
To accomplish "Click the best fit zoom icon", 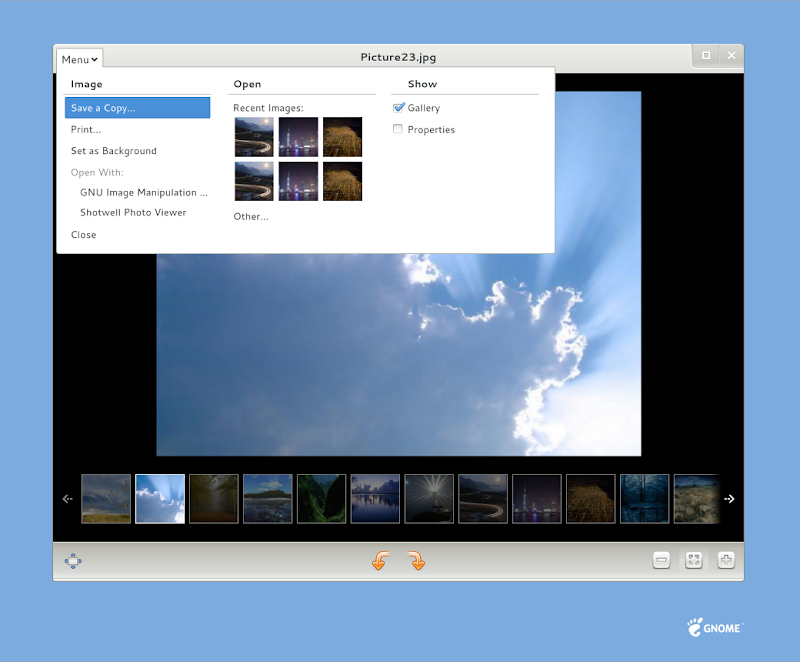I will click(x=694, y=561).
